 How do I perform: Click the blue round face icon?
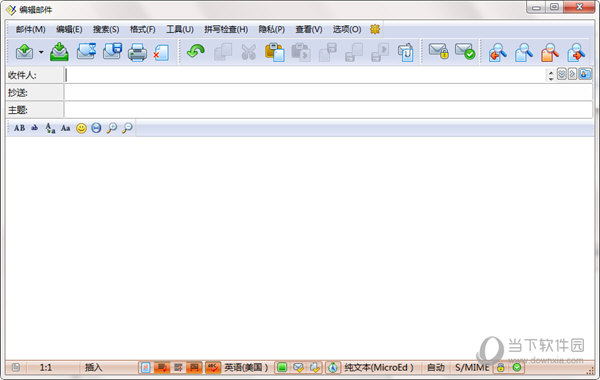(x=96, y=128)
